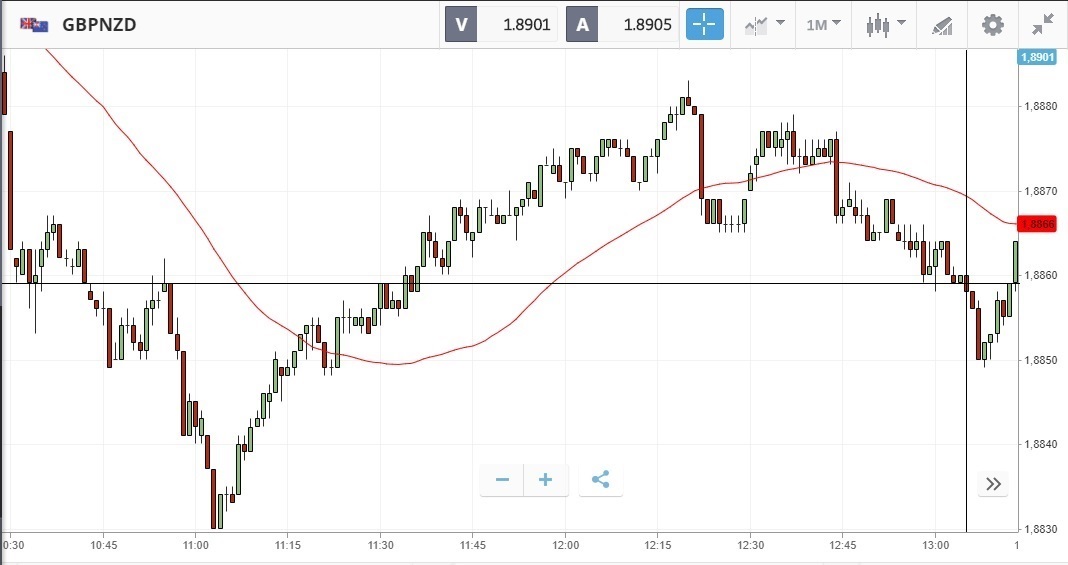The image size is (1068, 565).
Task: Click the blue 1.8901 current price label
Action: [x=1036, y=57]
